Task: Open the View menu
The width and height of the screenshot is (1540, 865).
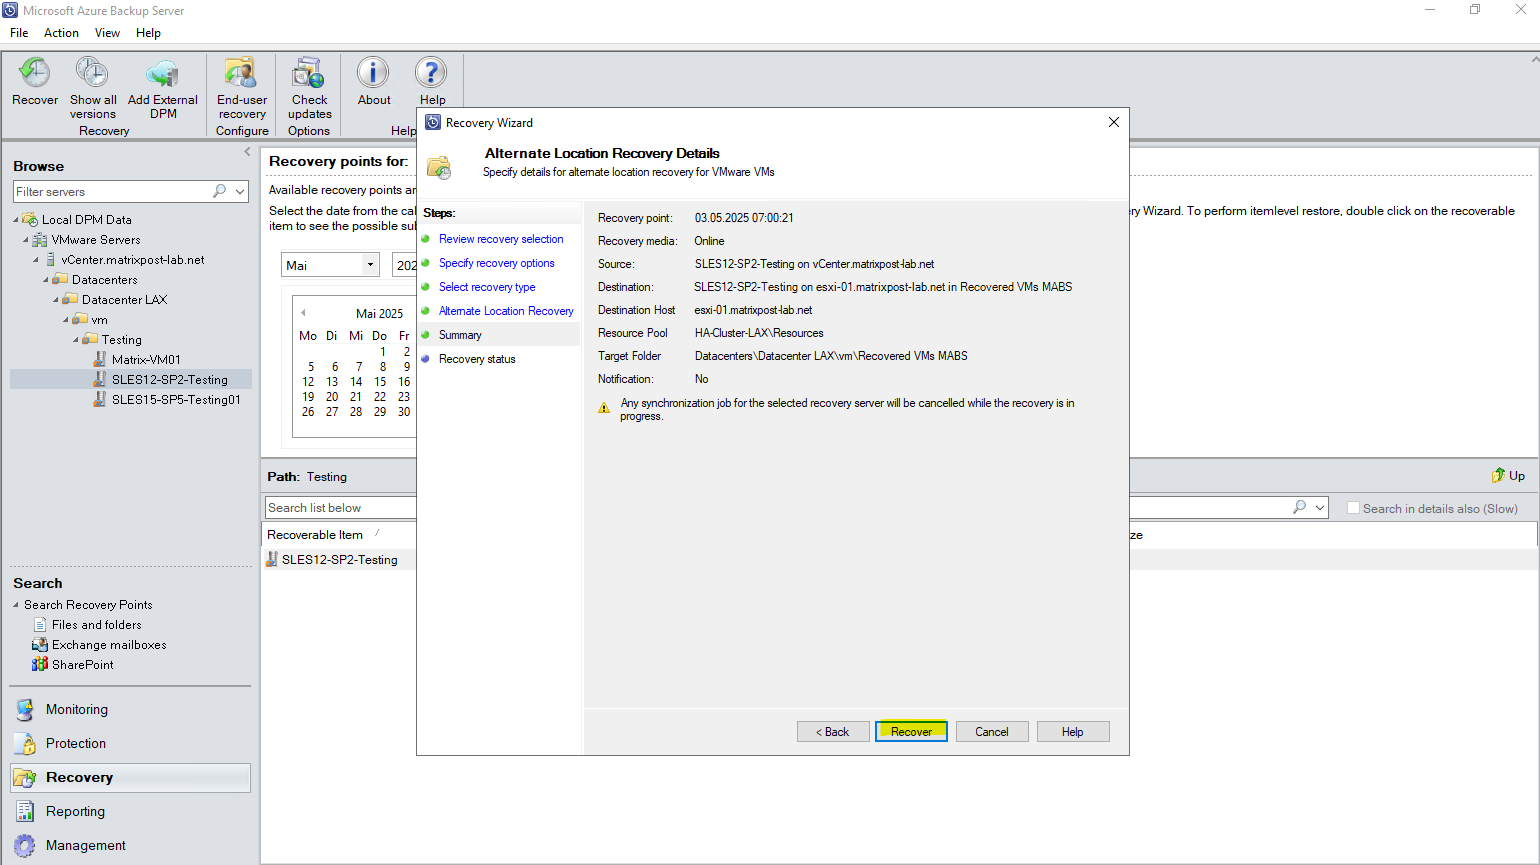Action: [107, 33]
